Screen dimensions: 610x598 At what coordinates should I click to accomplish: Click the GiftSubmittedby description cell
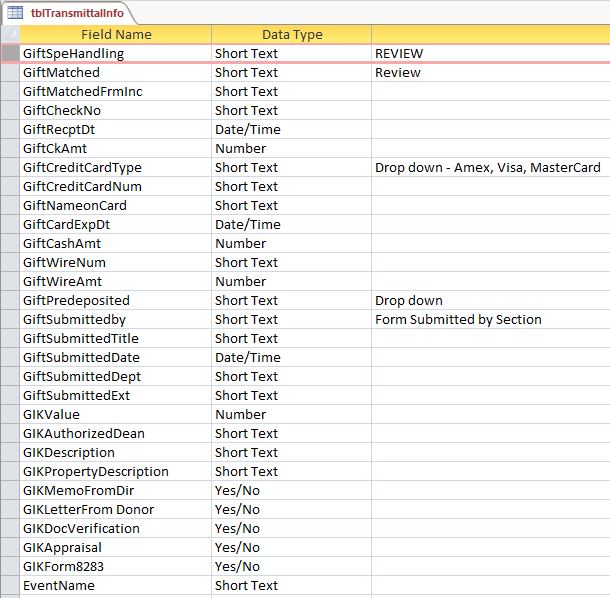tap(488, 319)
